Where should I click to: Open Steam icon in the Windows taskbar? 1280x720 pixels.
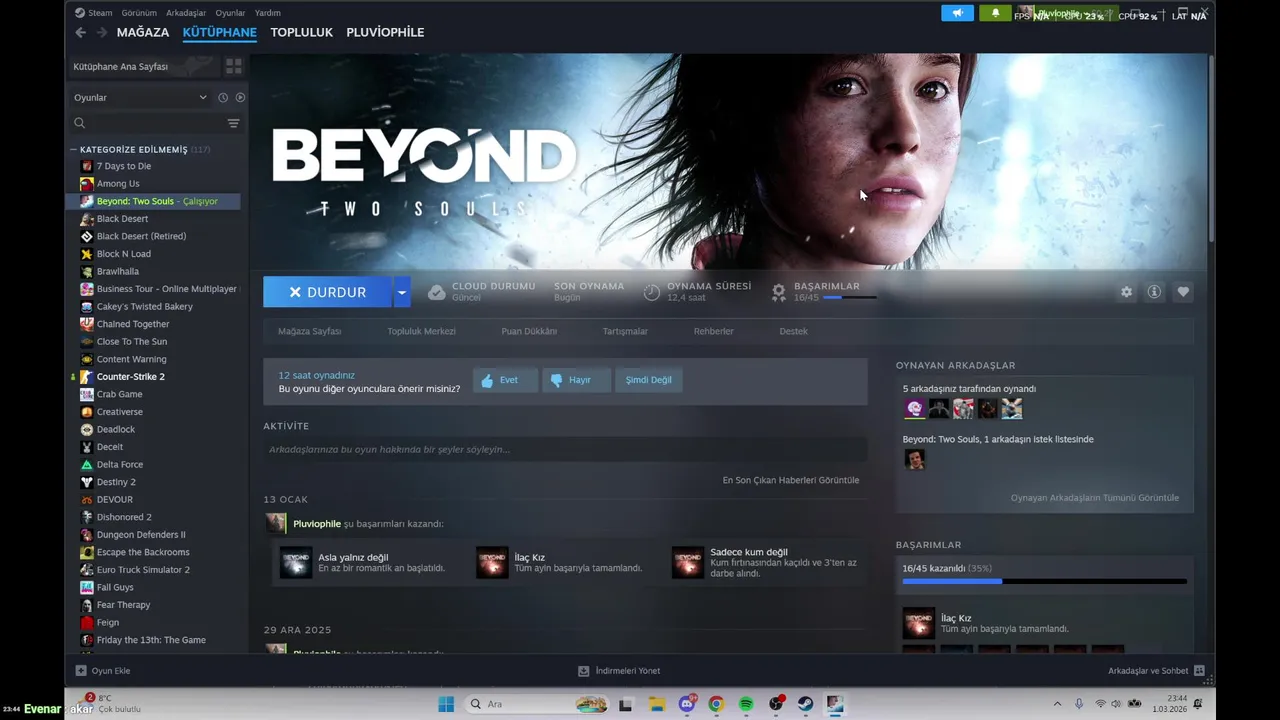click(805, 704)
